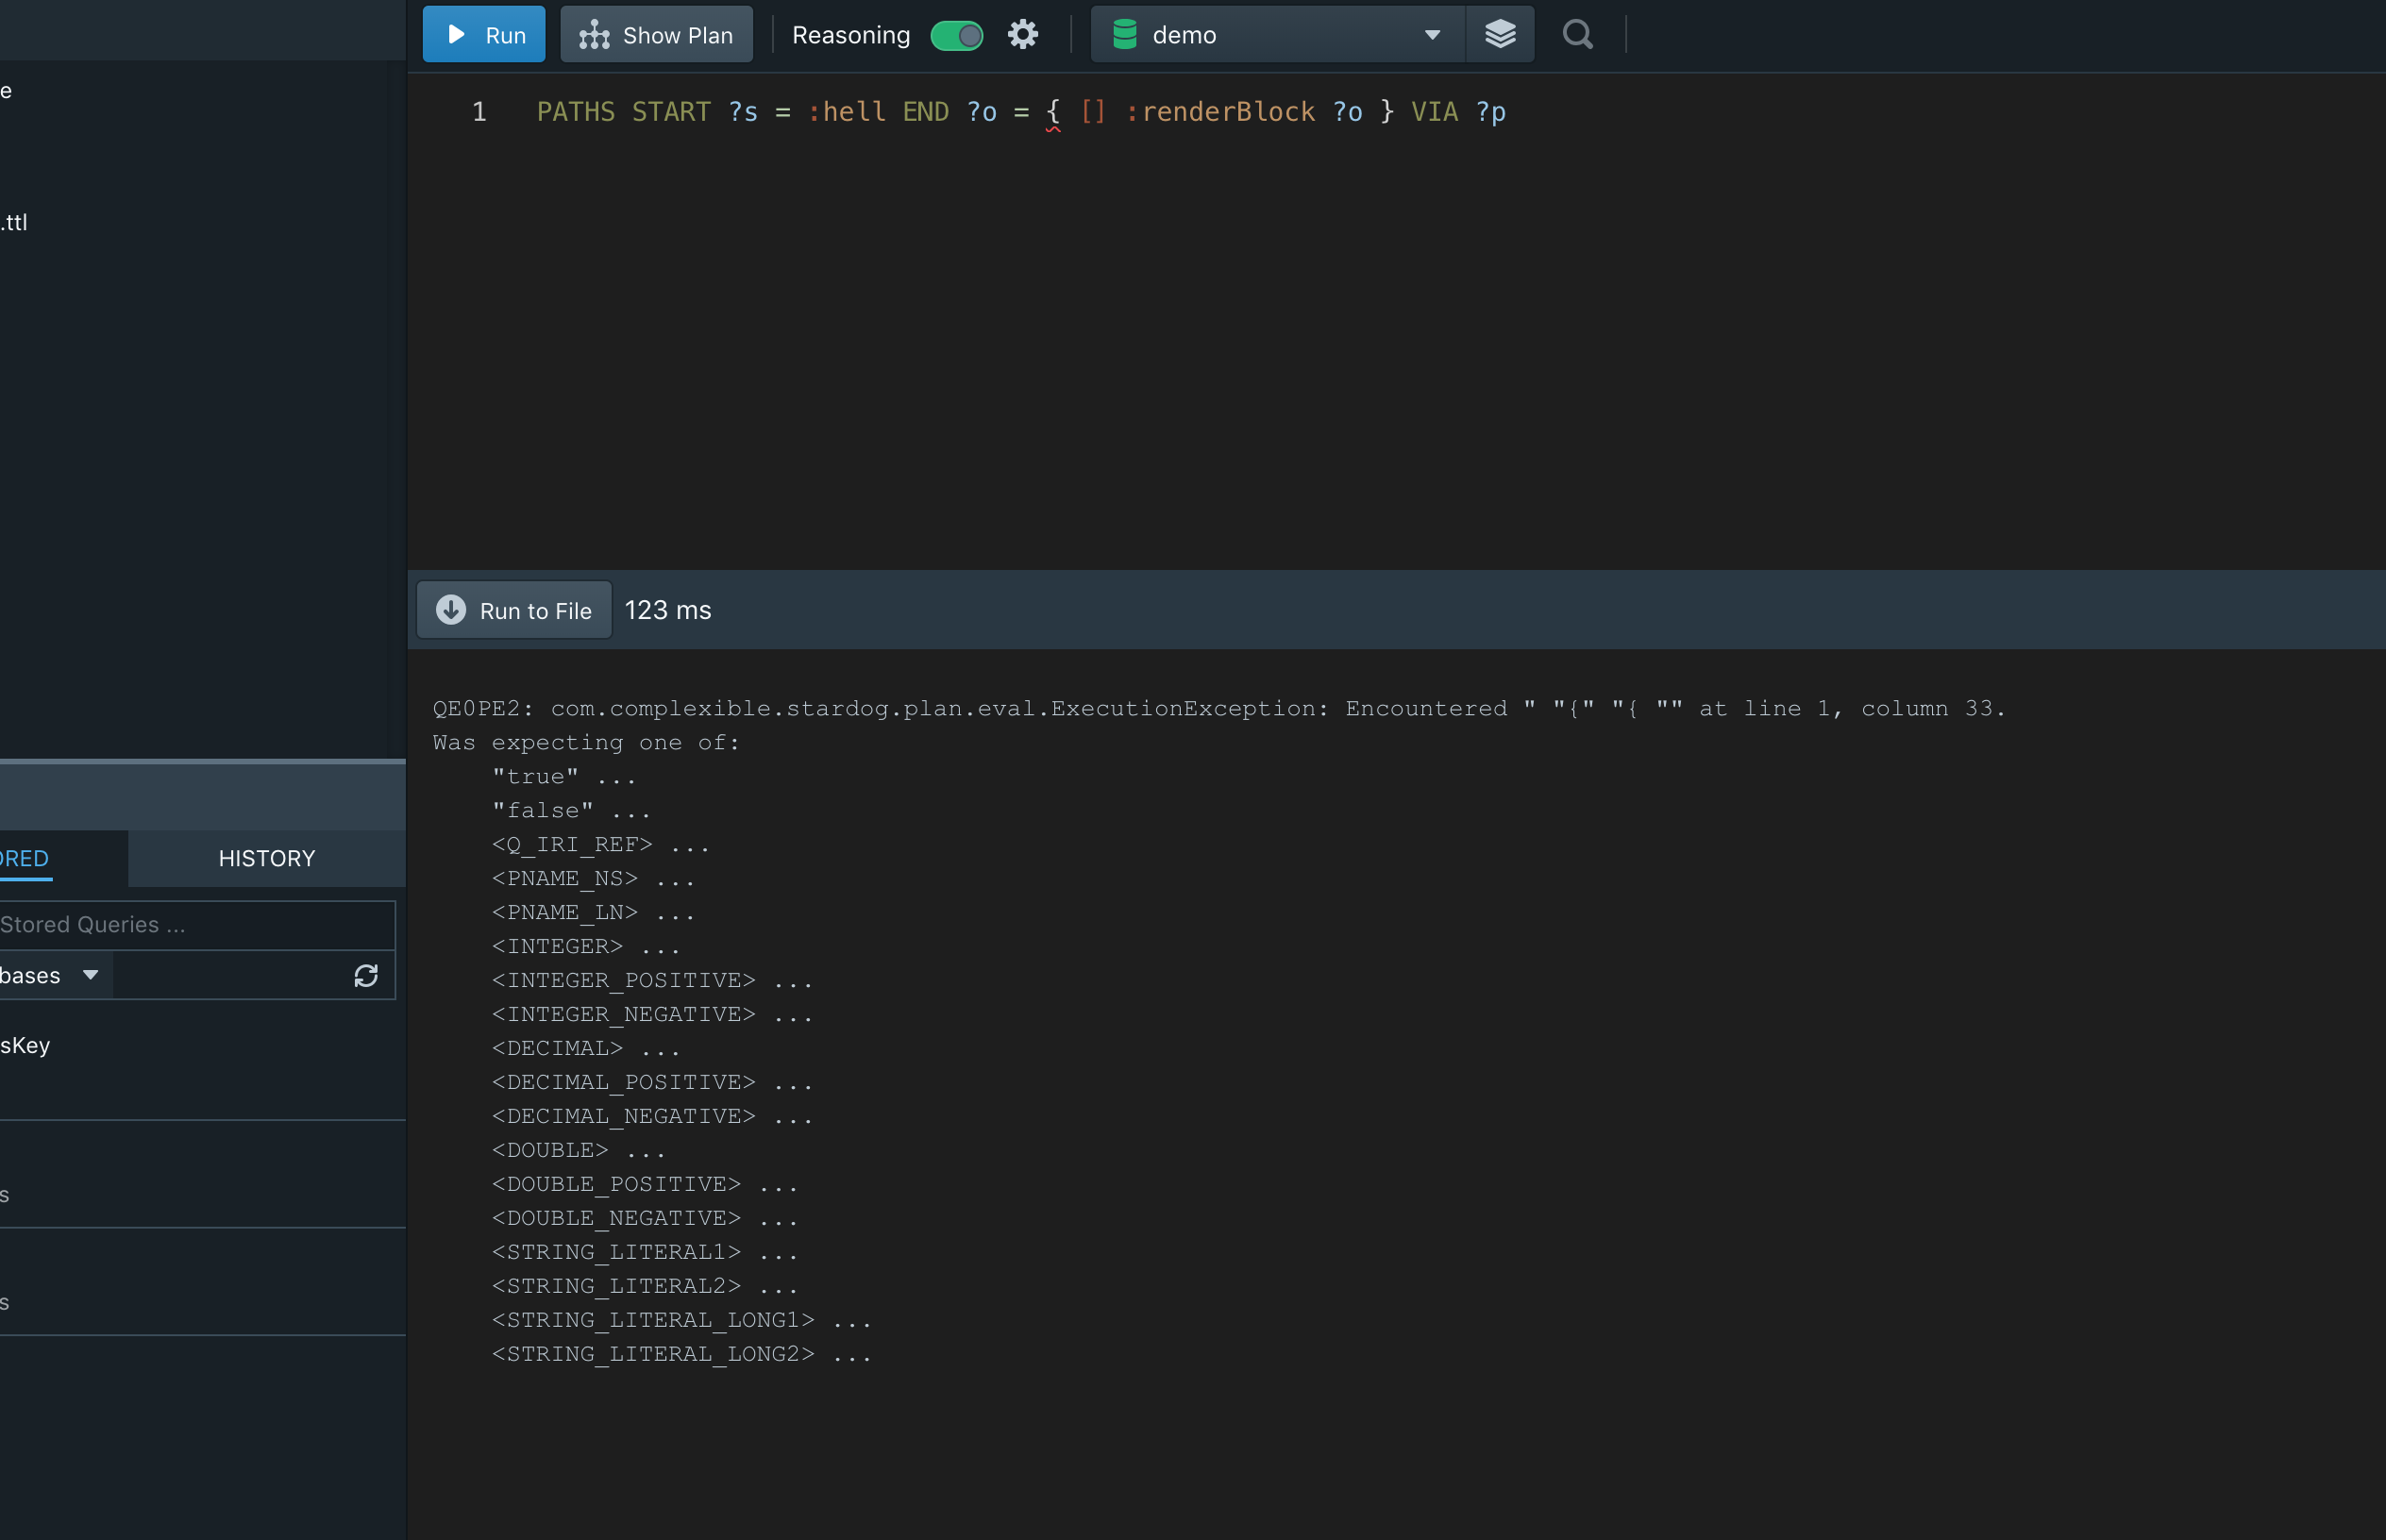The image size is (2386, 1540).
Task: Click the green database icon
Action: click(x=1124, y=35)
